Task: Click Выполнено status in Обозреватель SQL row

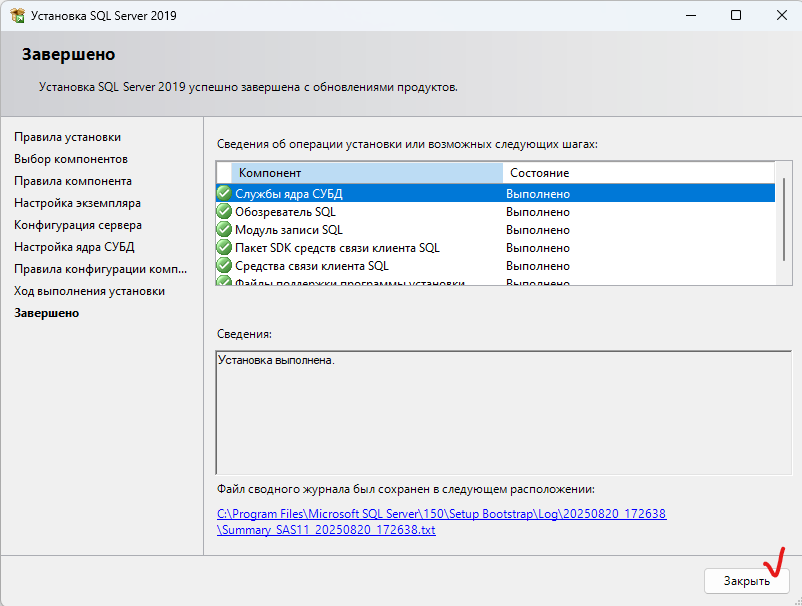Action: click(538, 212)
